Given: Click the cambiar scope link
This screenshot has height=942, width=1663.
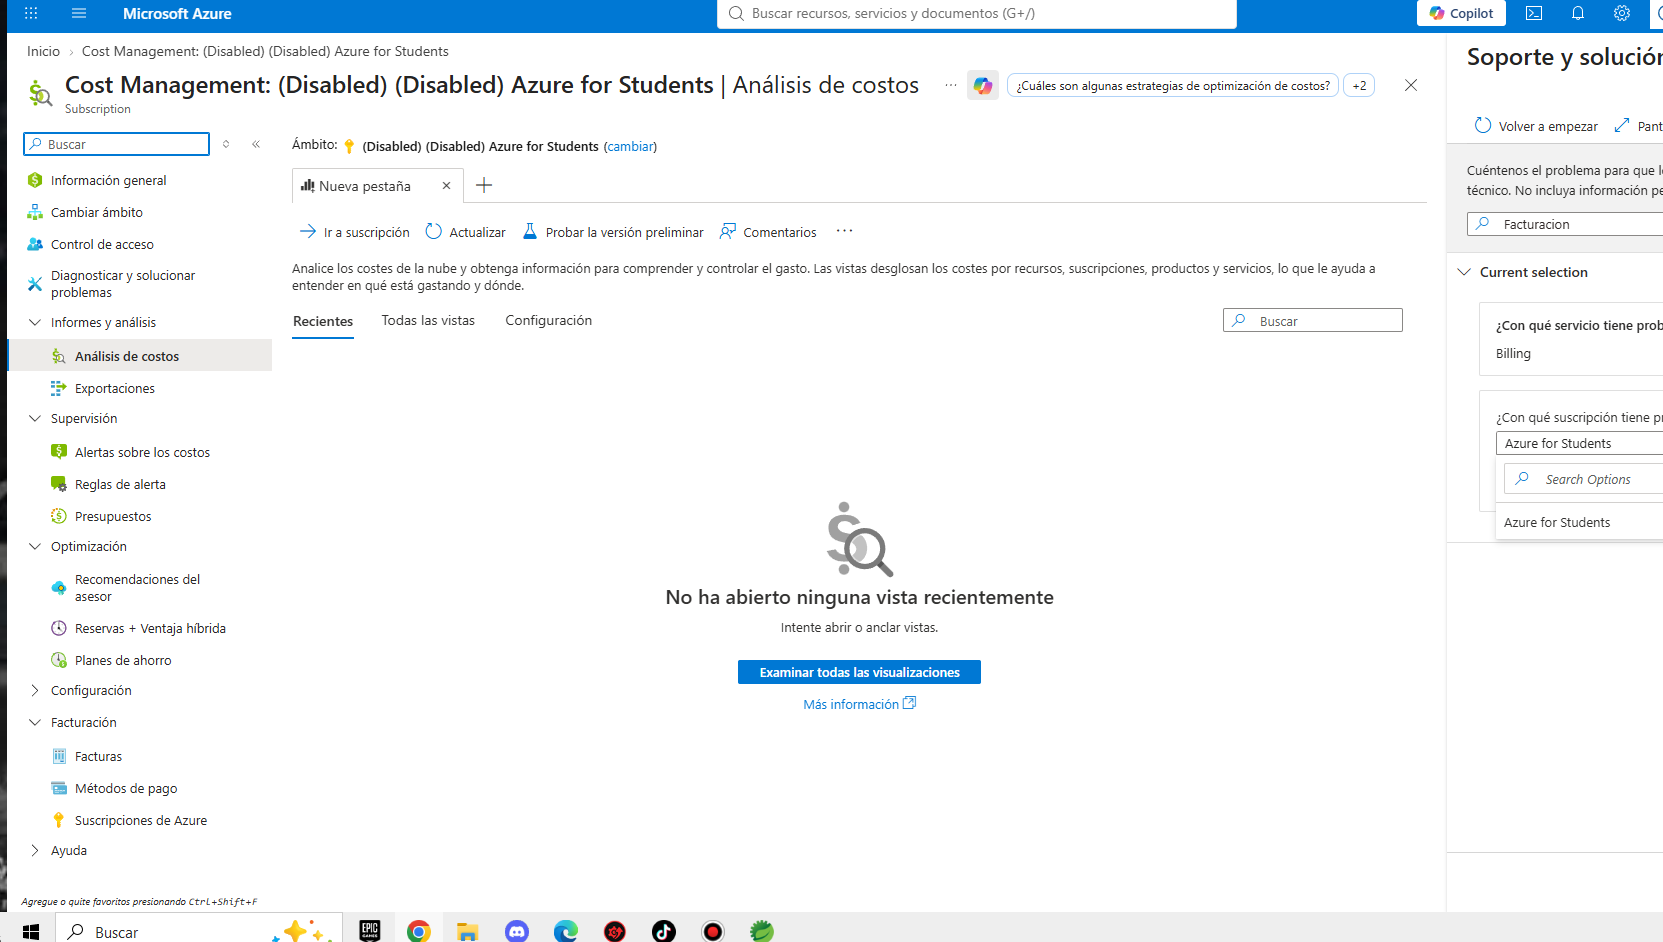Looking at the screenshot, I should pyautogui.click(x=631, y=147).
